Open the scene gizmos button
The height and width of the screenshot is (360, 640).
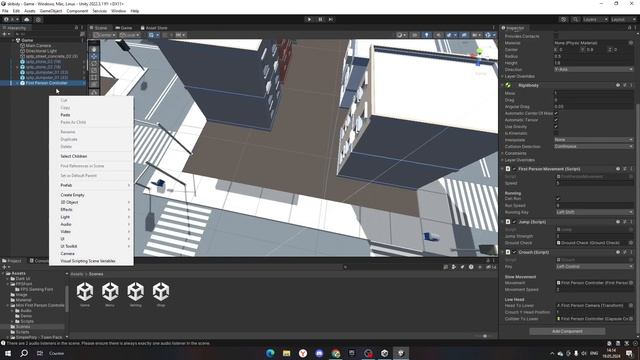[489, 35]
